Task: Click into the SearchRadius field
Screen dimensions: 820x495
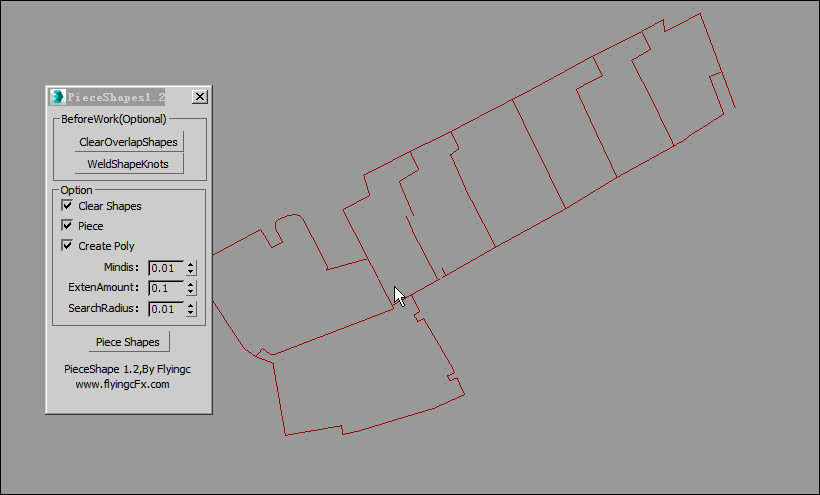Action: 166,309
